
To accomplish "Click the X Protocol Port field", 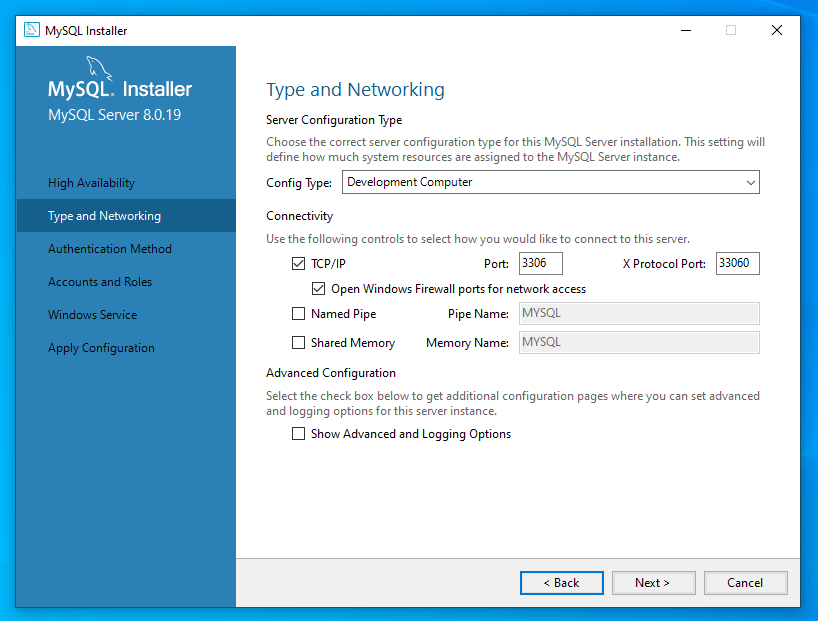I will 737,264.
